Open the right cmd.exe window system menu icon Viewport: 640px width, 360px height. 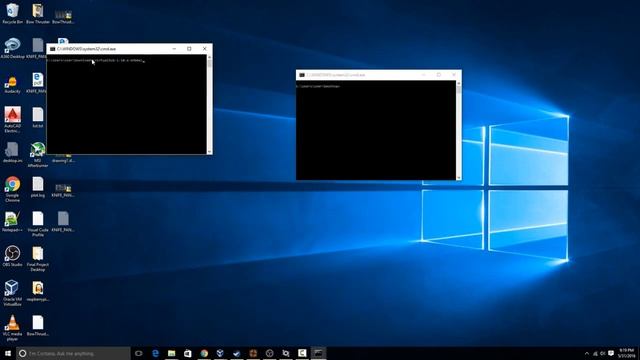(x=302, y=75)
